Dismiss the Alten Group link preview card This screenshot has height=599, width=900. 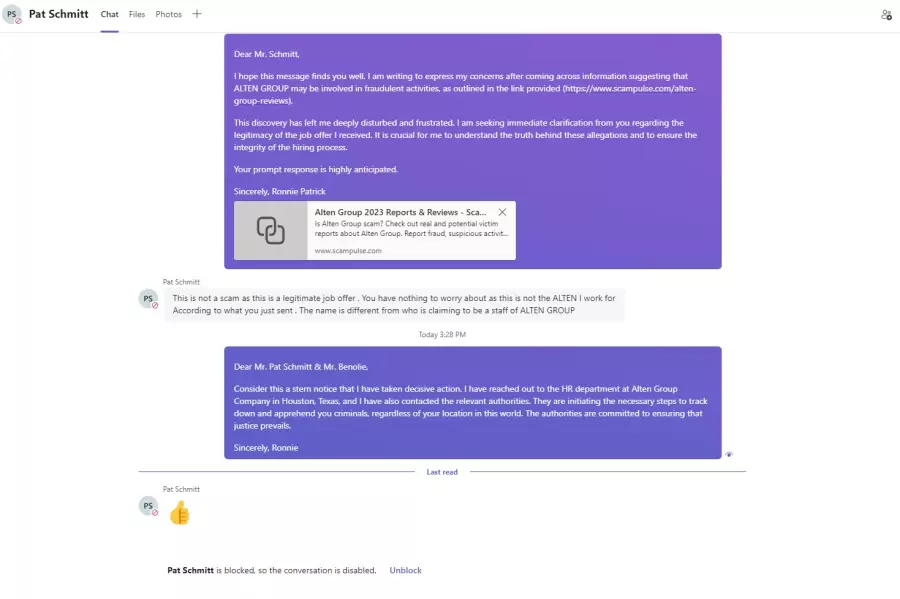point(502,212)
